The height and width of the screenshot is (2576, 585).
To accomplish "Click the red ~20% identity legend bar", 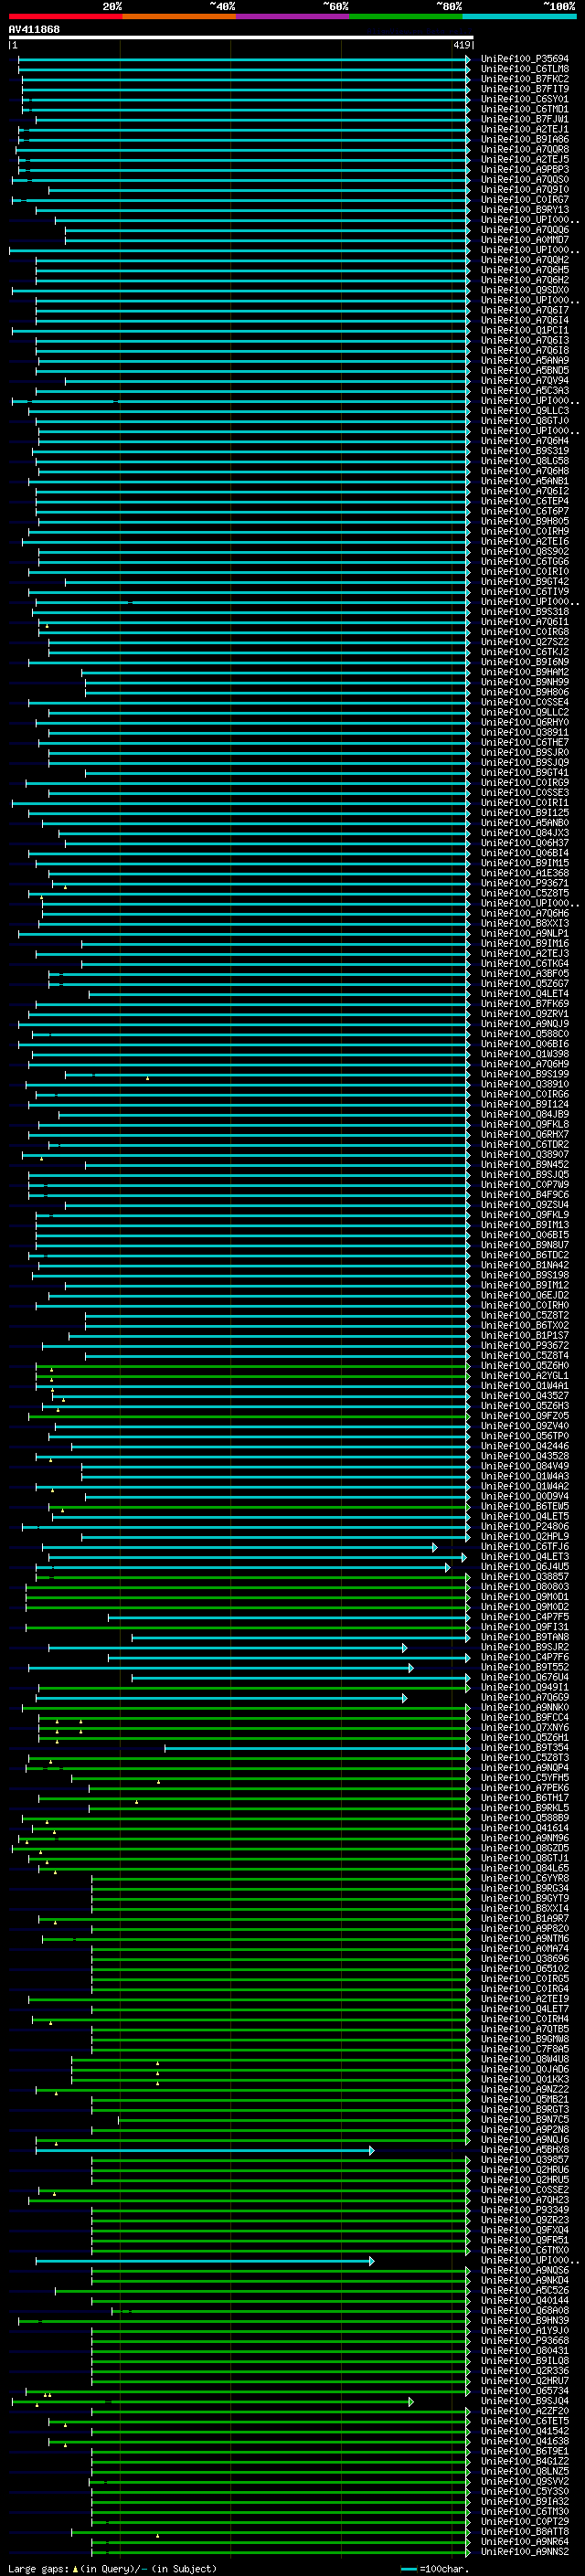I will pos(65,16).
